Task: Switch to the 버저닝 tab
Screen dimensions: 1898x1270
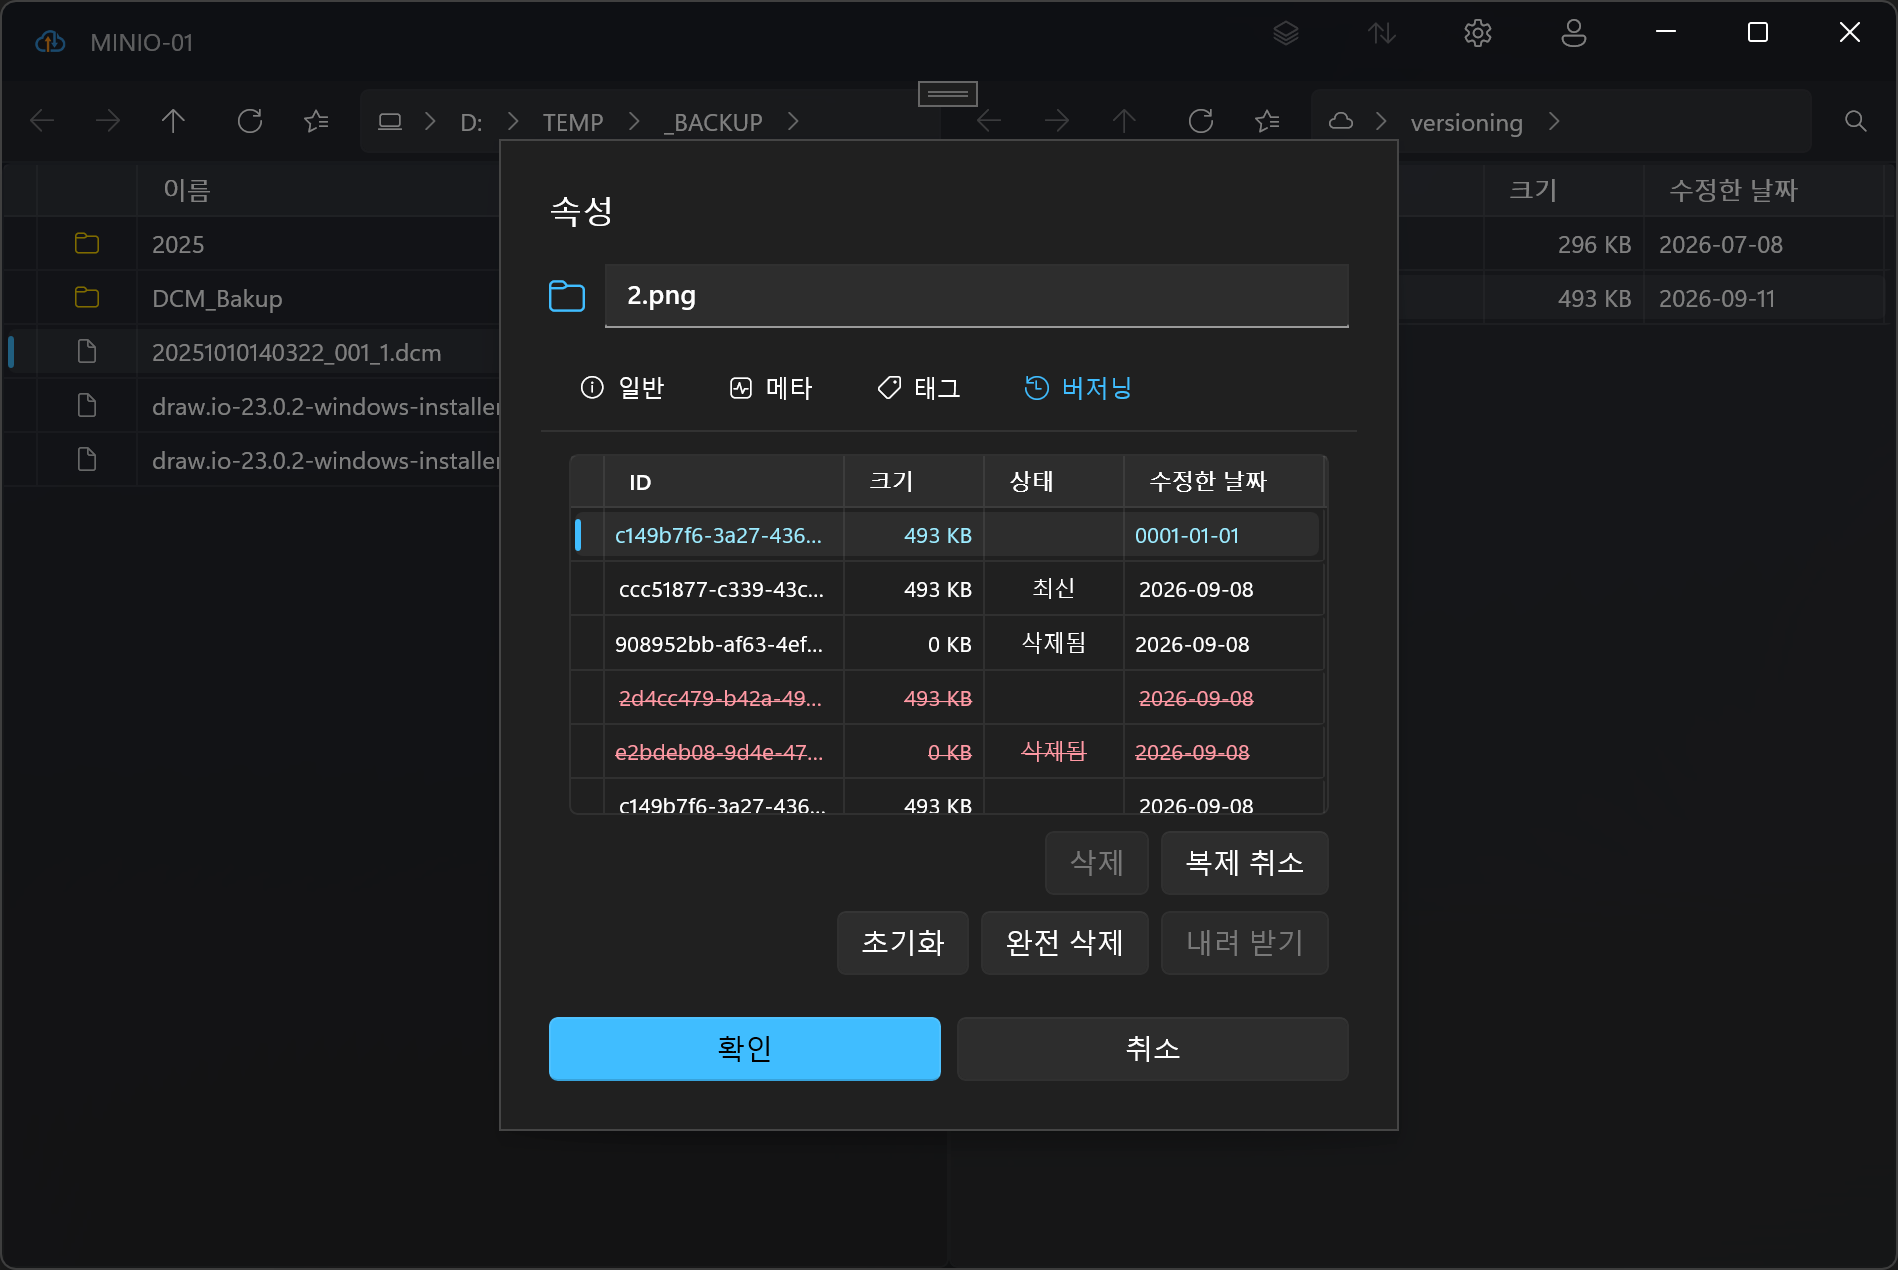Action: [x=1078, y=388]
